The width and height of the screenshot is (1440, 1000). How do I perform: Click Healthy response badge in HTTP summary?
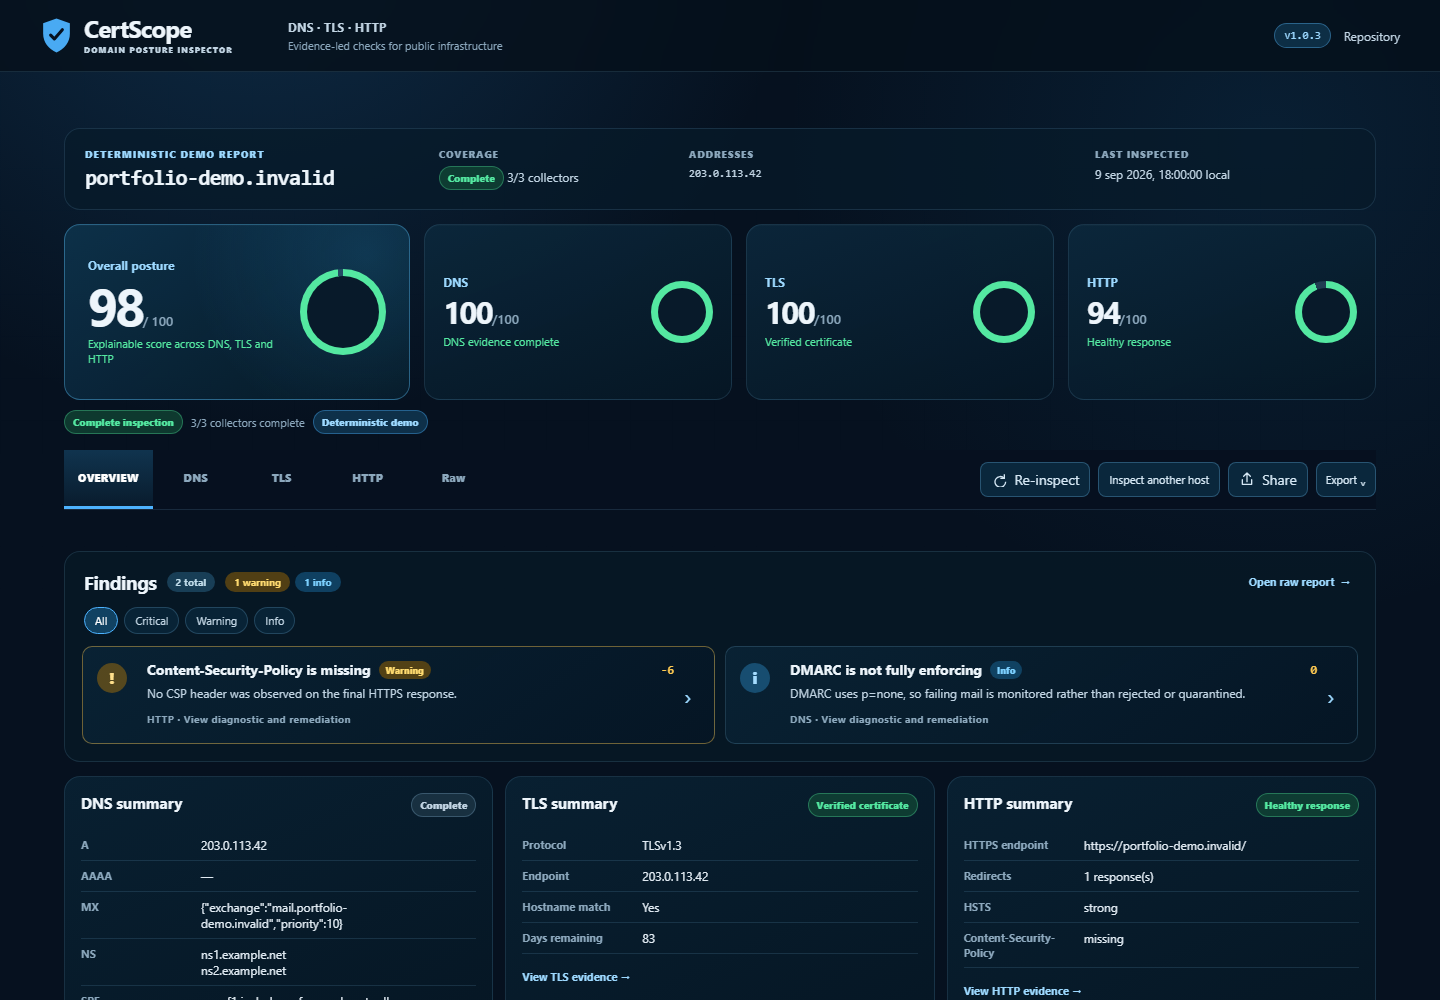click(x=1307, y=805)
